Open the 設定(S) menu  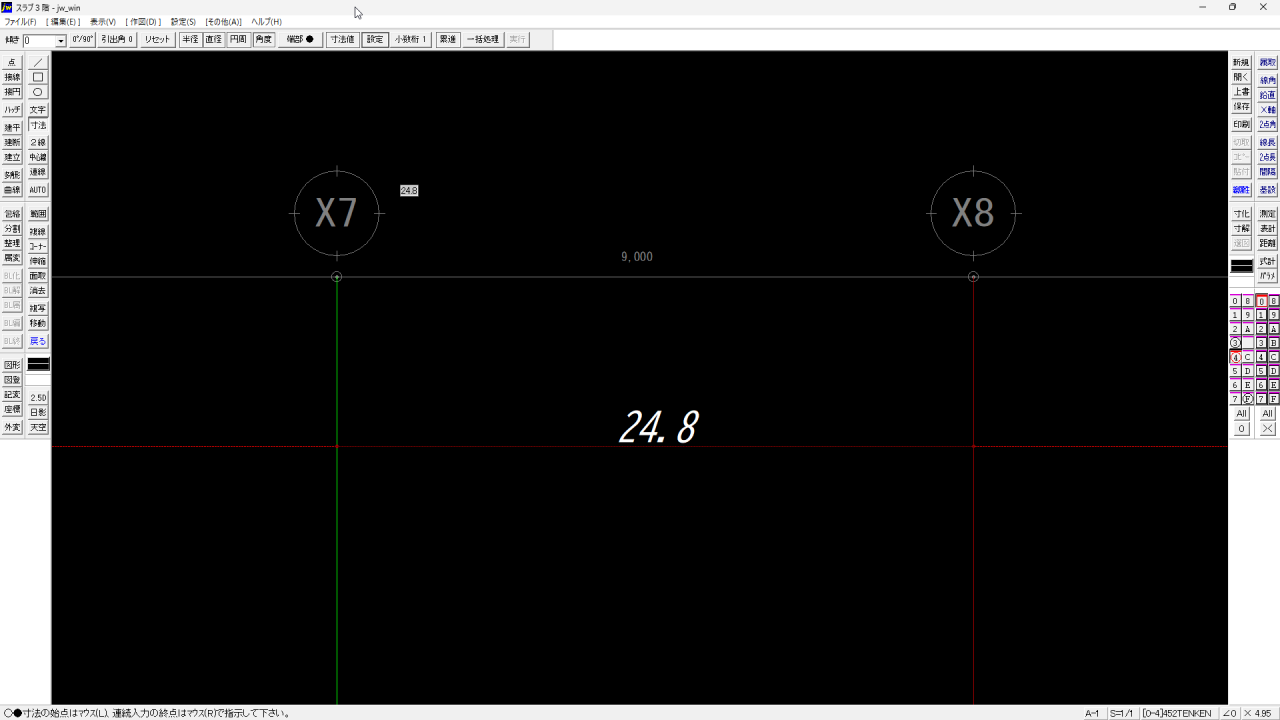pos(183,22)
